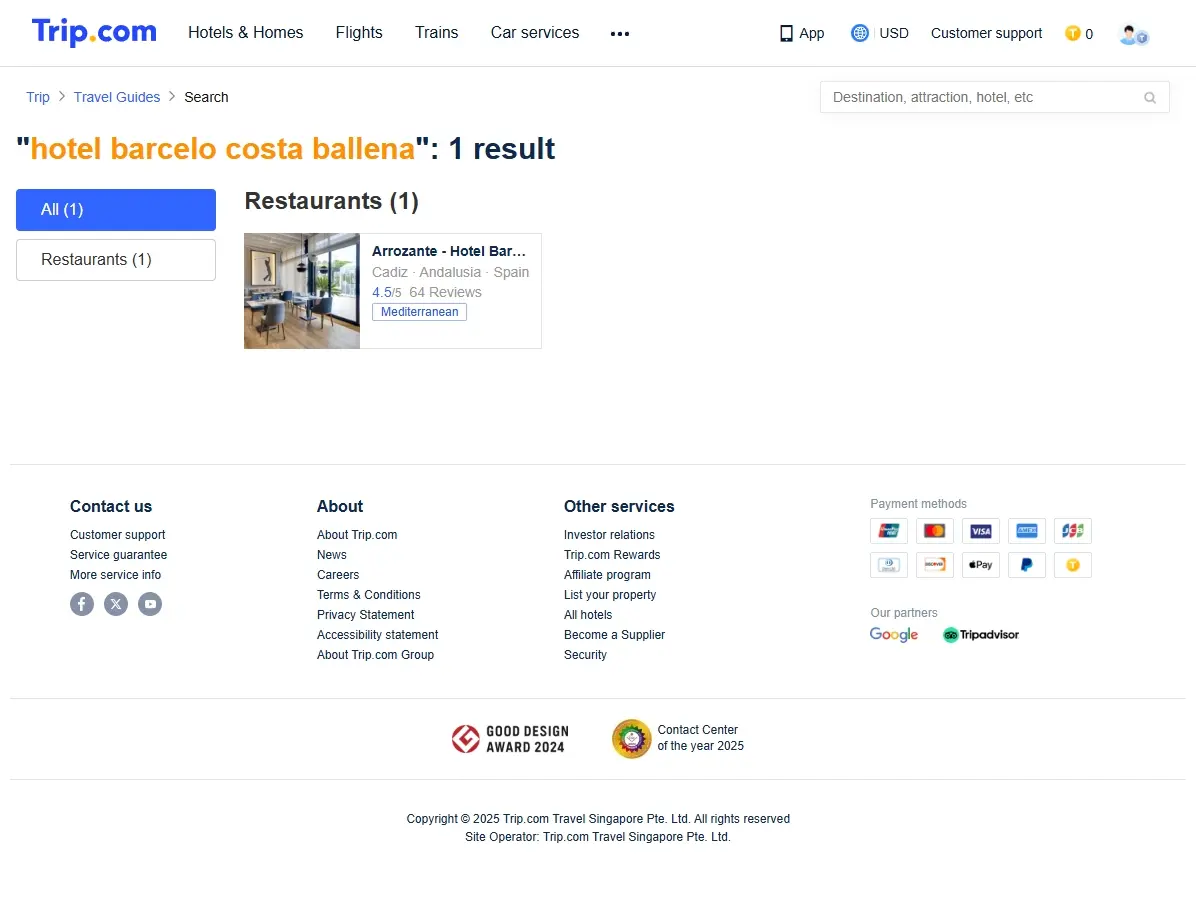Visit the X (Twitter) social icon
Screen dimensions: 1196x921
pos(116,604)
